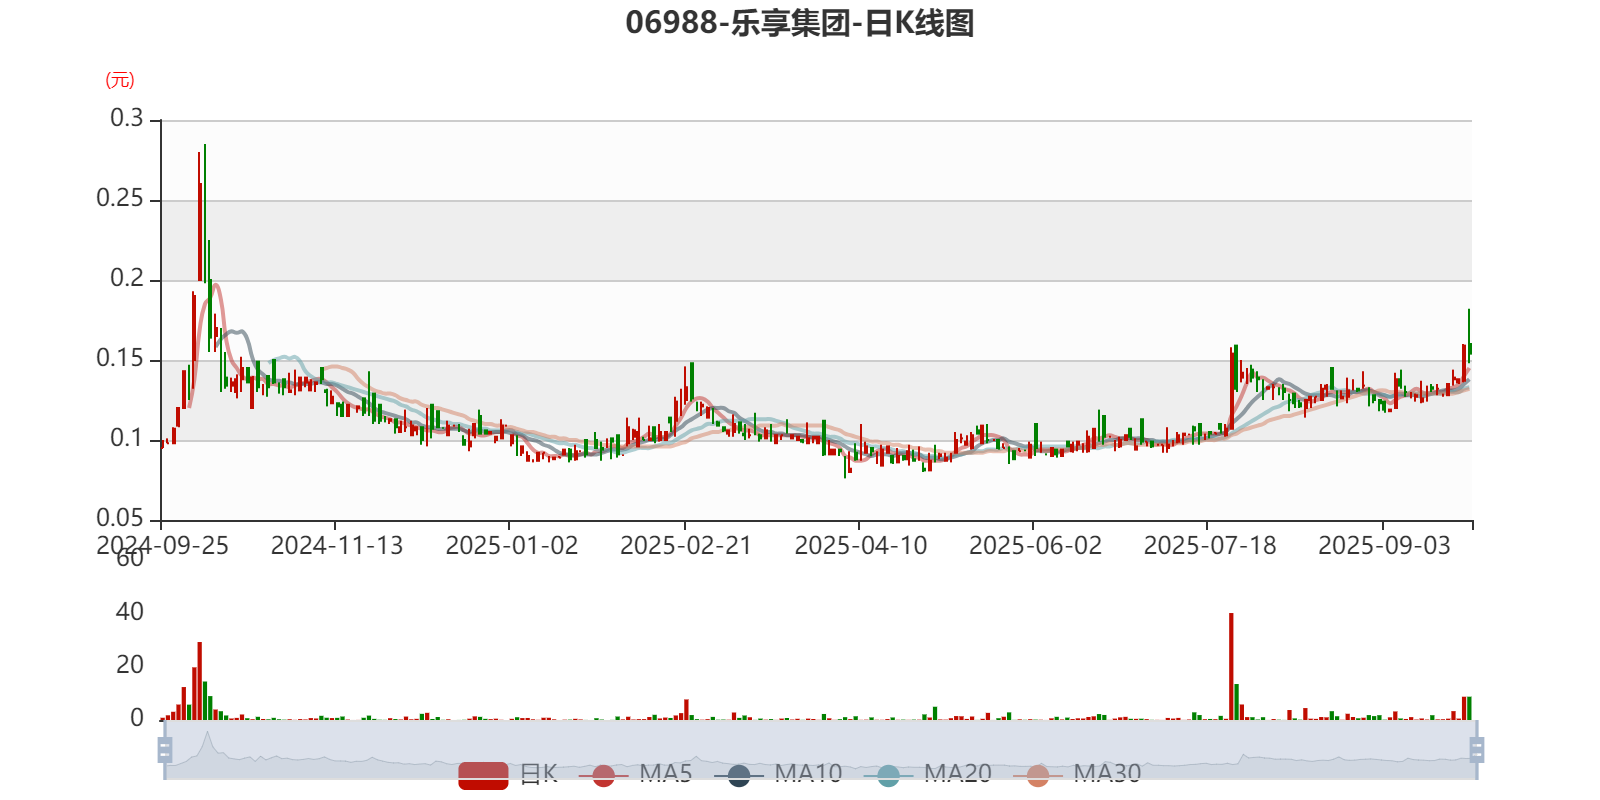Select the 2024-11-13 date label
This screenshot has height=800, width=1600.
click(x=337, y=546)
